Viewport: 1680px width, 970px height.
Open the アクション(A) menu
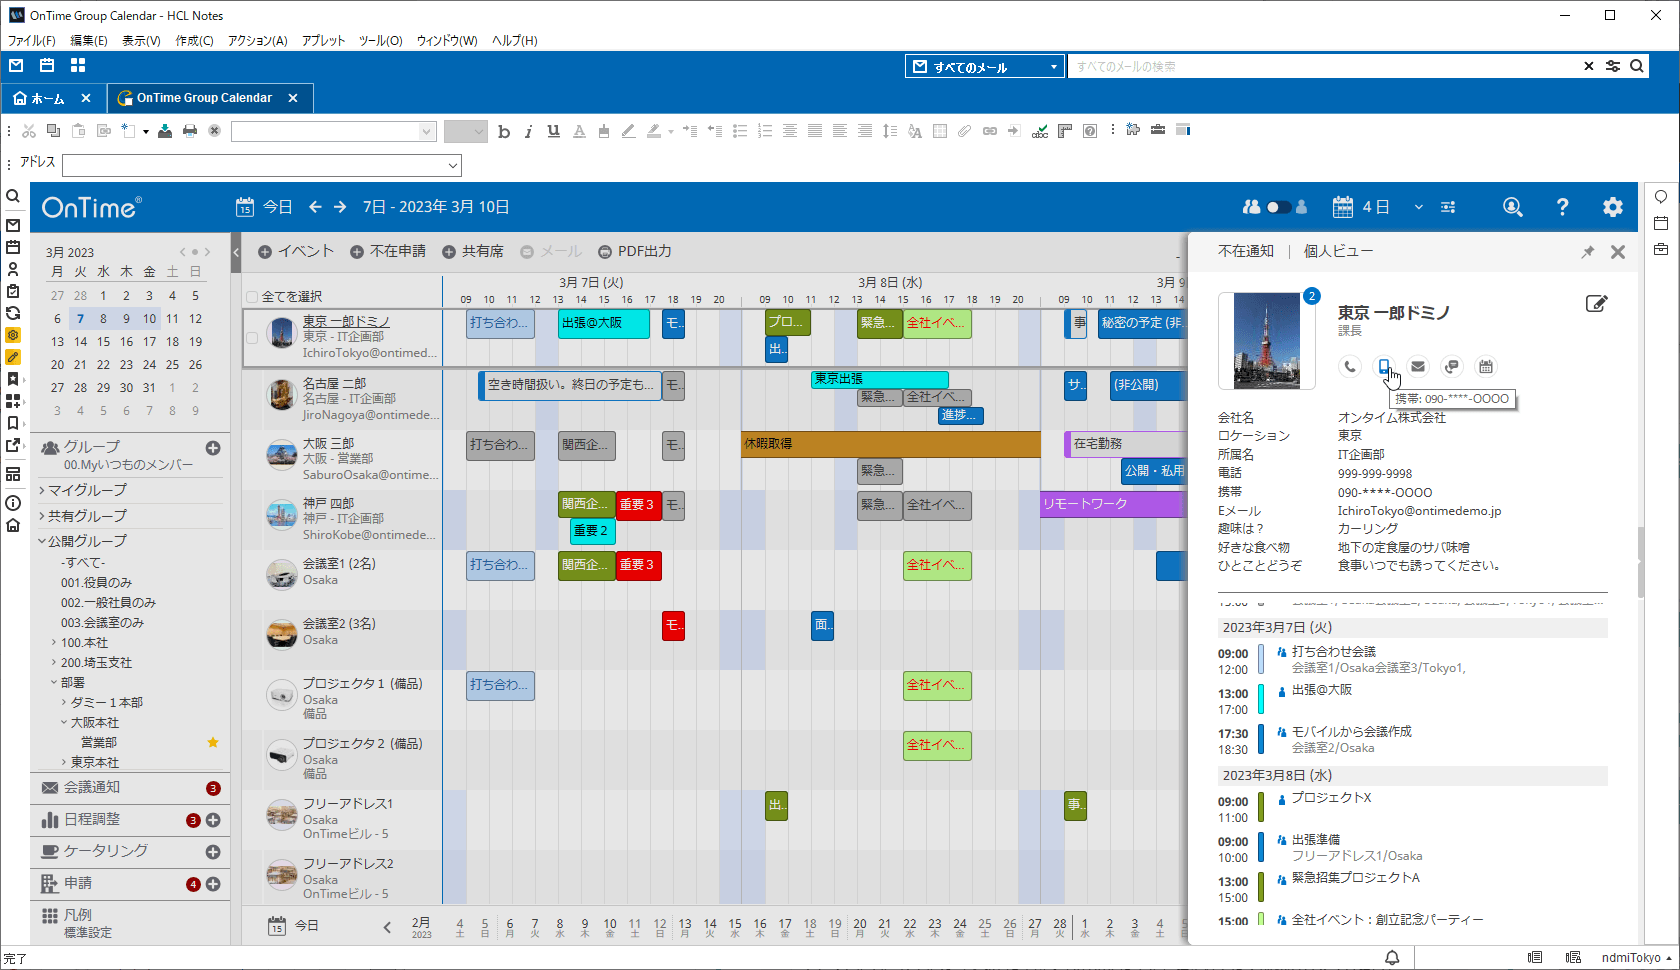click(257, 41)
